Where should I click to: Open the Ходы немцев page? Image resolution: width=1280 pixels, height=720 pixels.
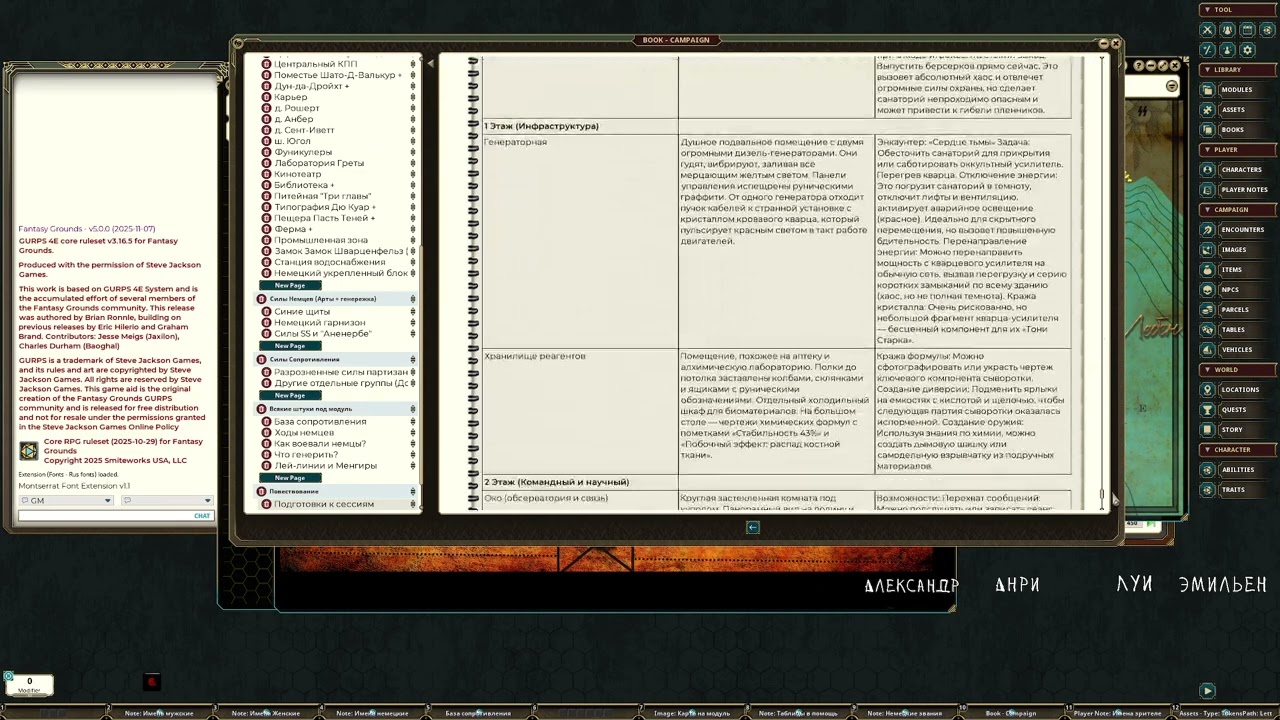tap(304, 433)
